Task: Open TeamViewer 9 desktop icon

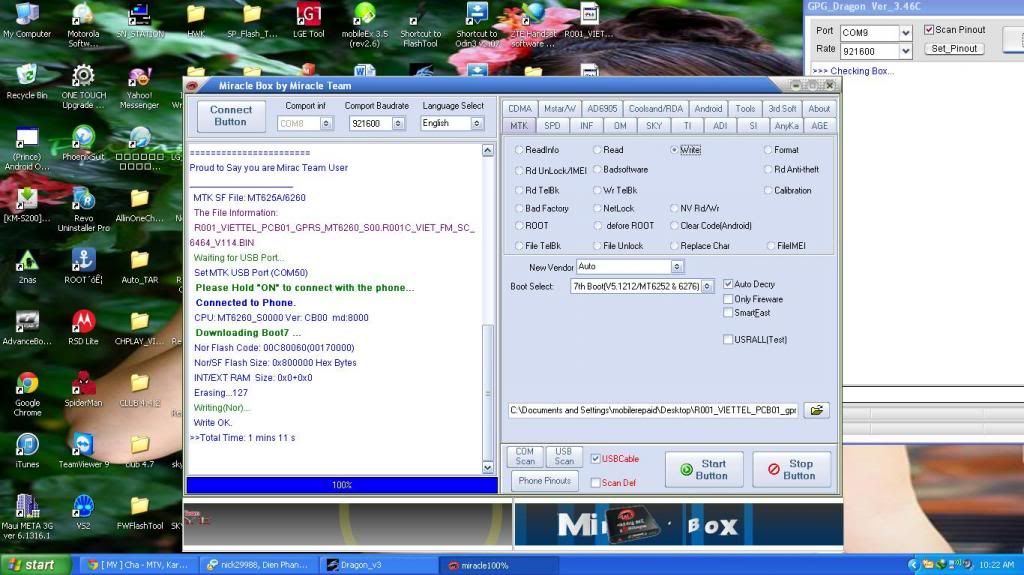Action: (83, 451)
